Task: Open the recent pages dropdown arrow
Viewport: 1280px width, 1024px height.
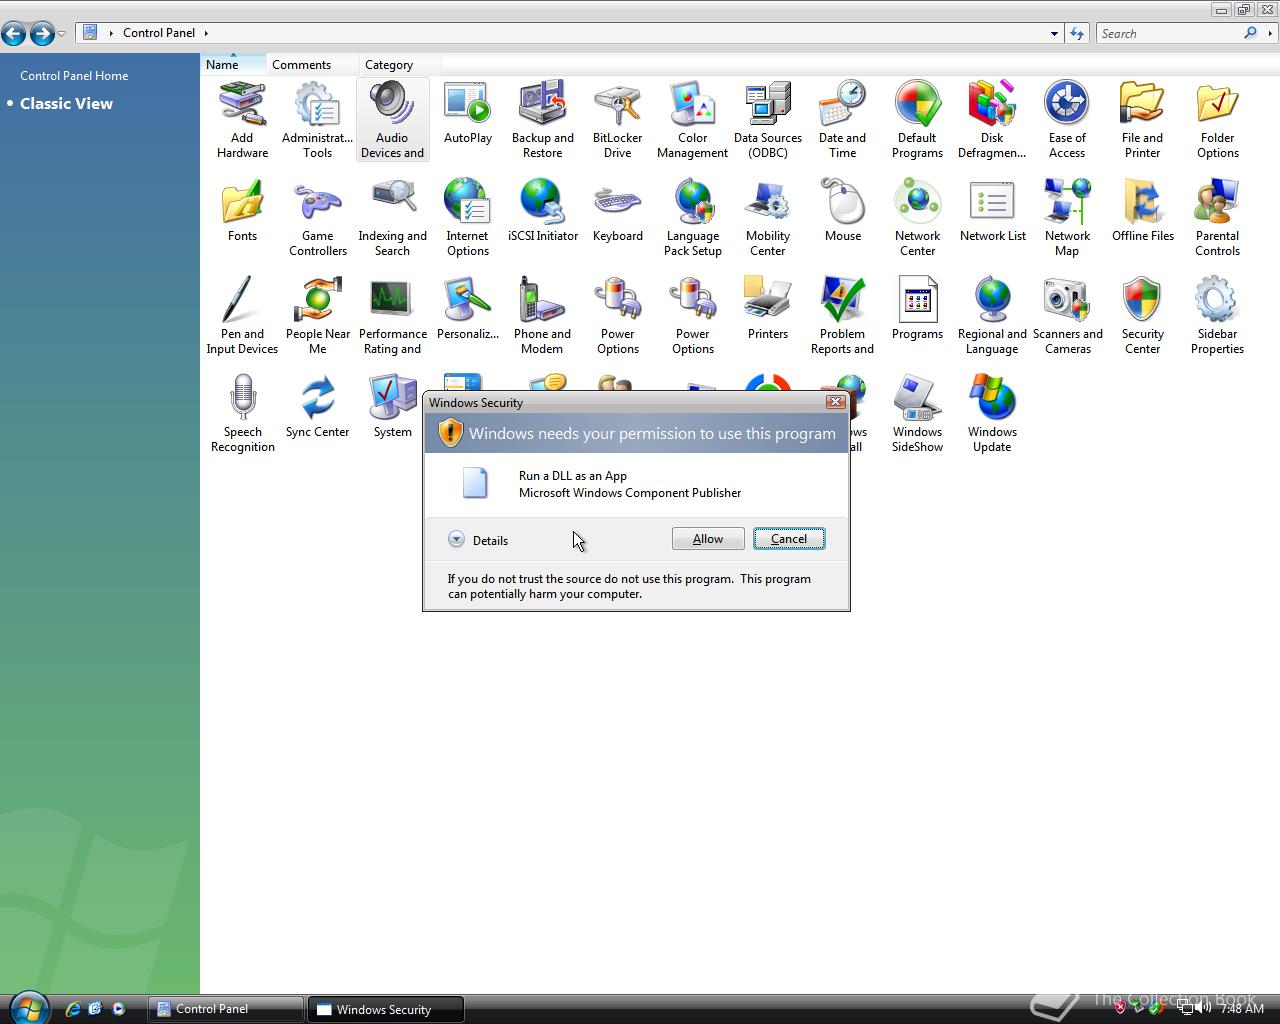Action: [x=62, y=34]
